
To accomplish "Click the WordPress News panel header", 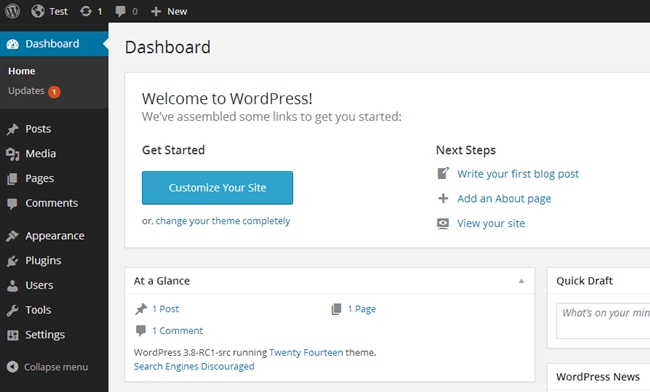I will click(x=599, y=377).
